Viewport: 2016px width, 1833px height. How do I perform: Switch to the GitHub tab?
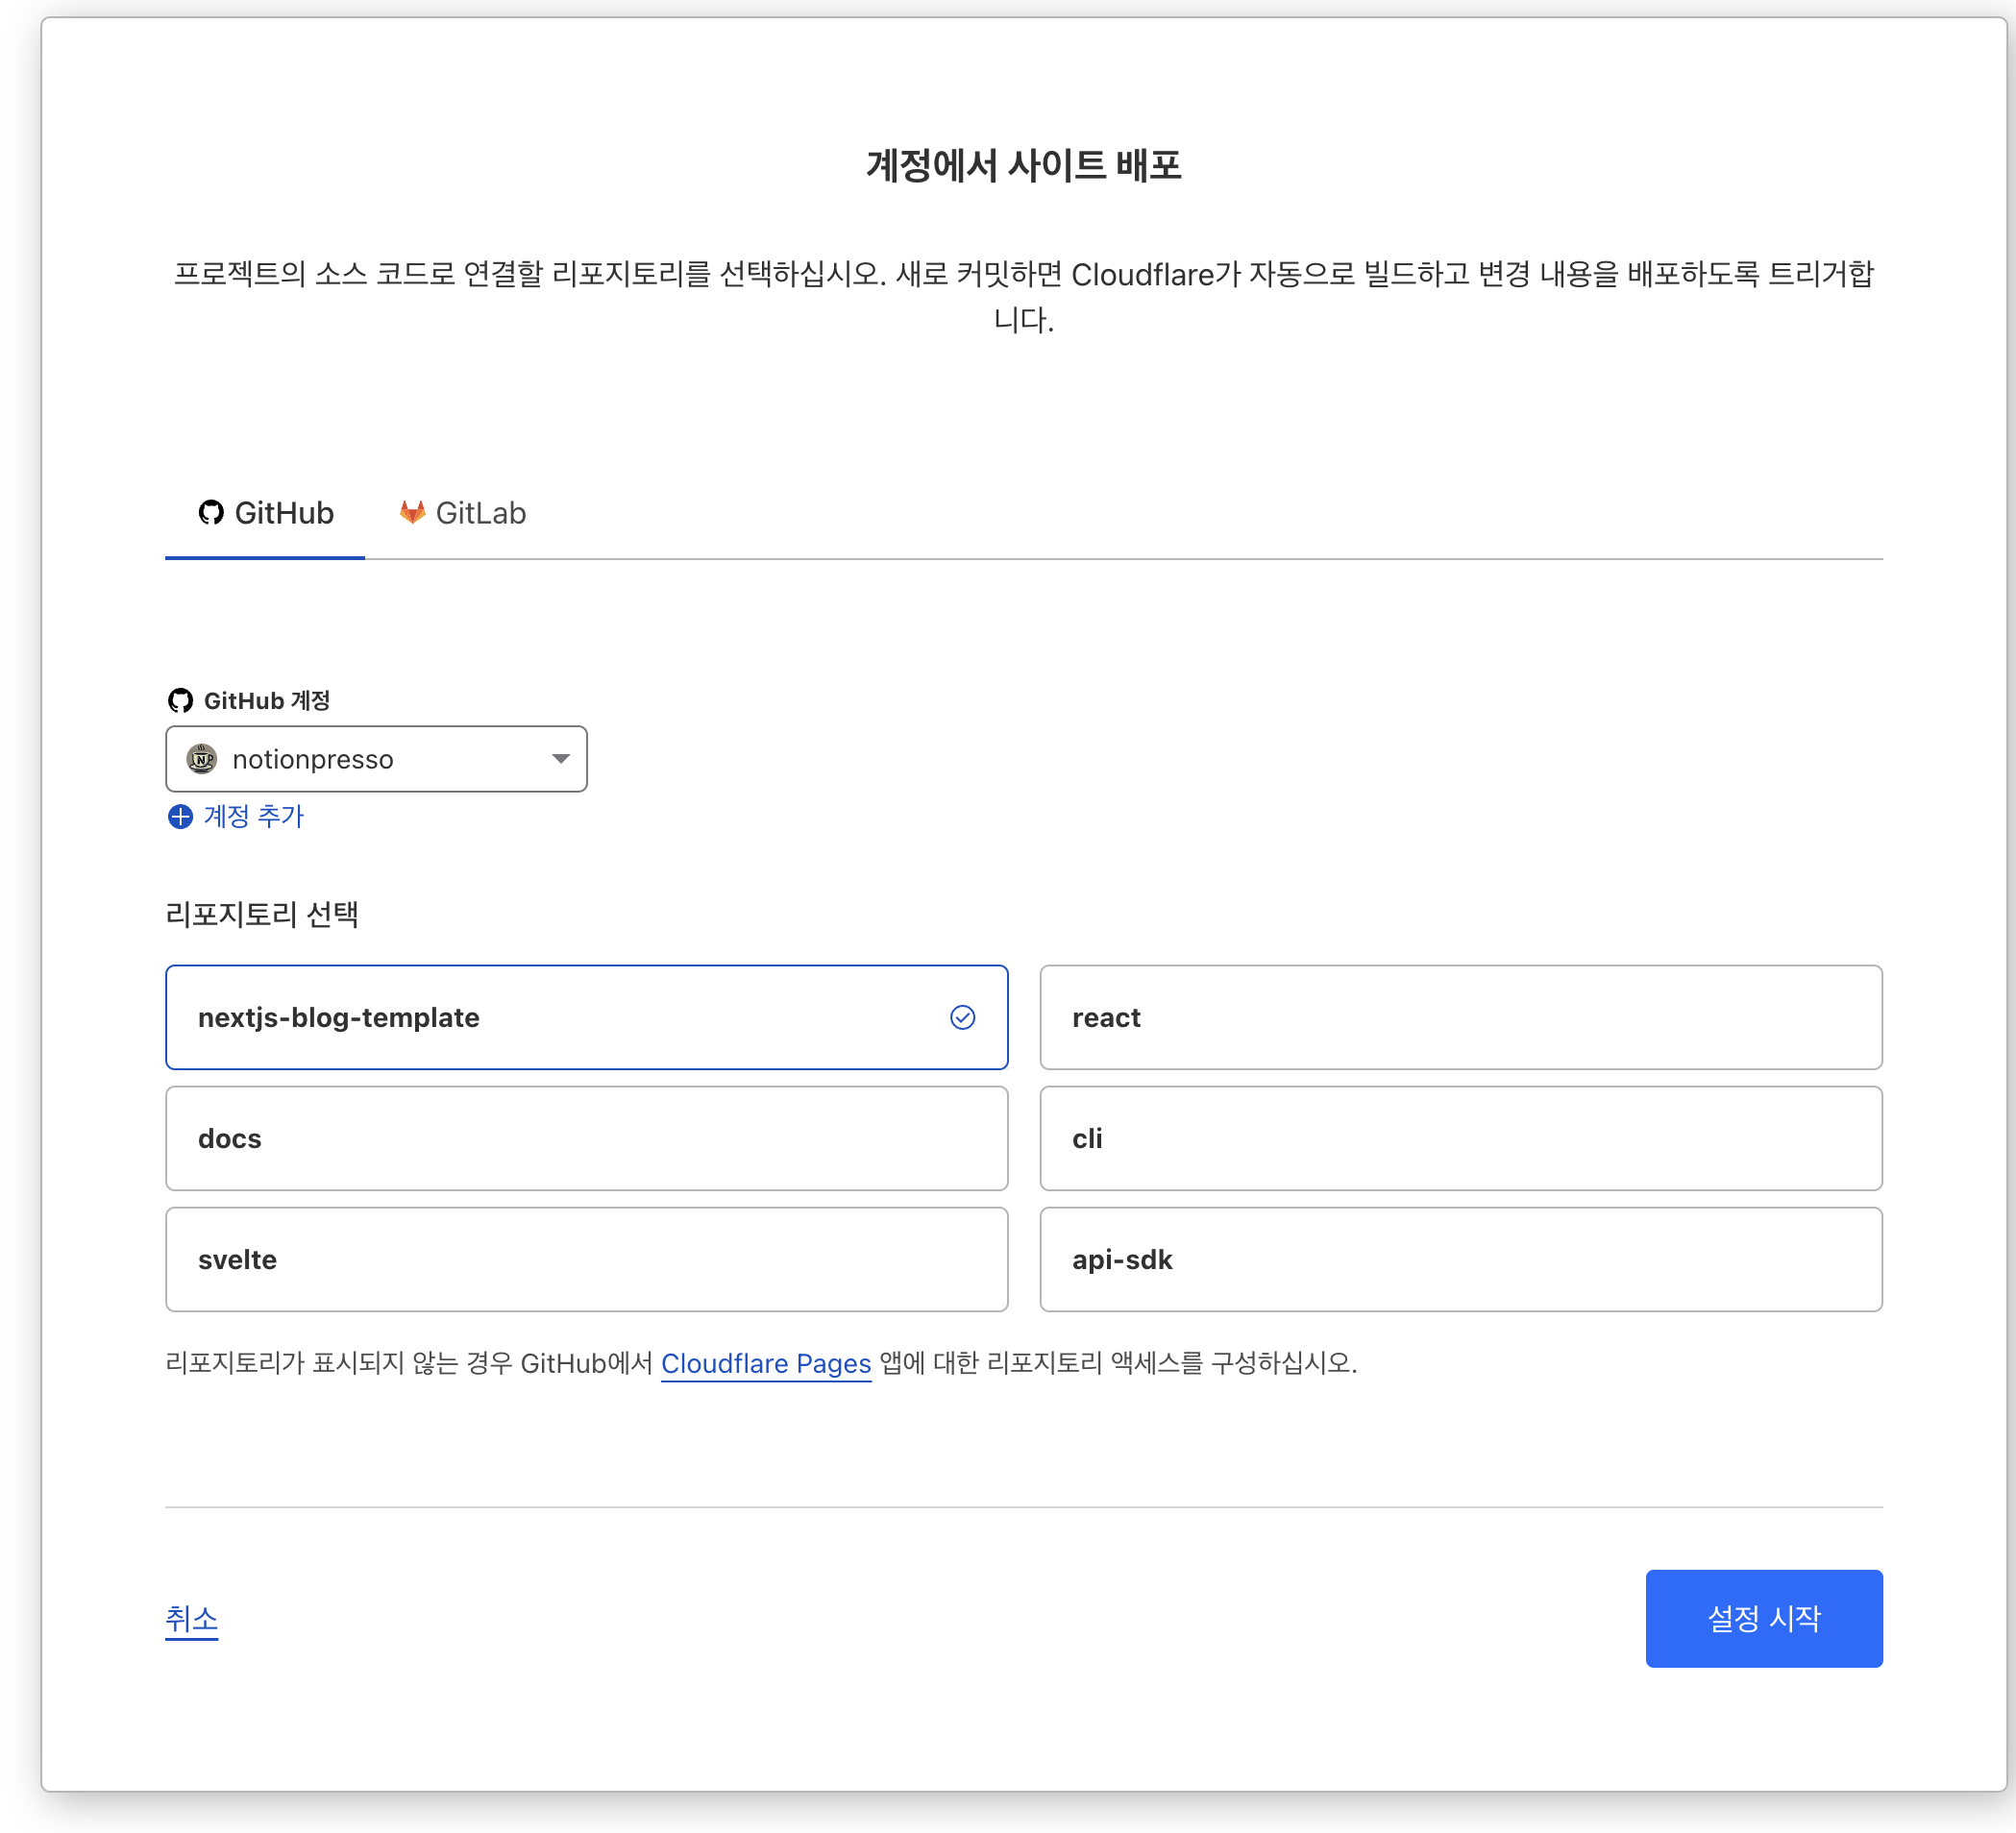pos(266,514)
